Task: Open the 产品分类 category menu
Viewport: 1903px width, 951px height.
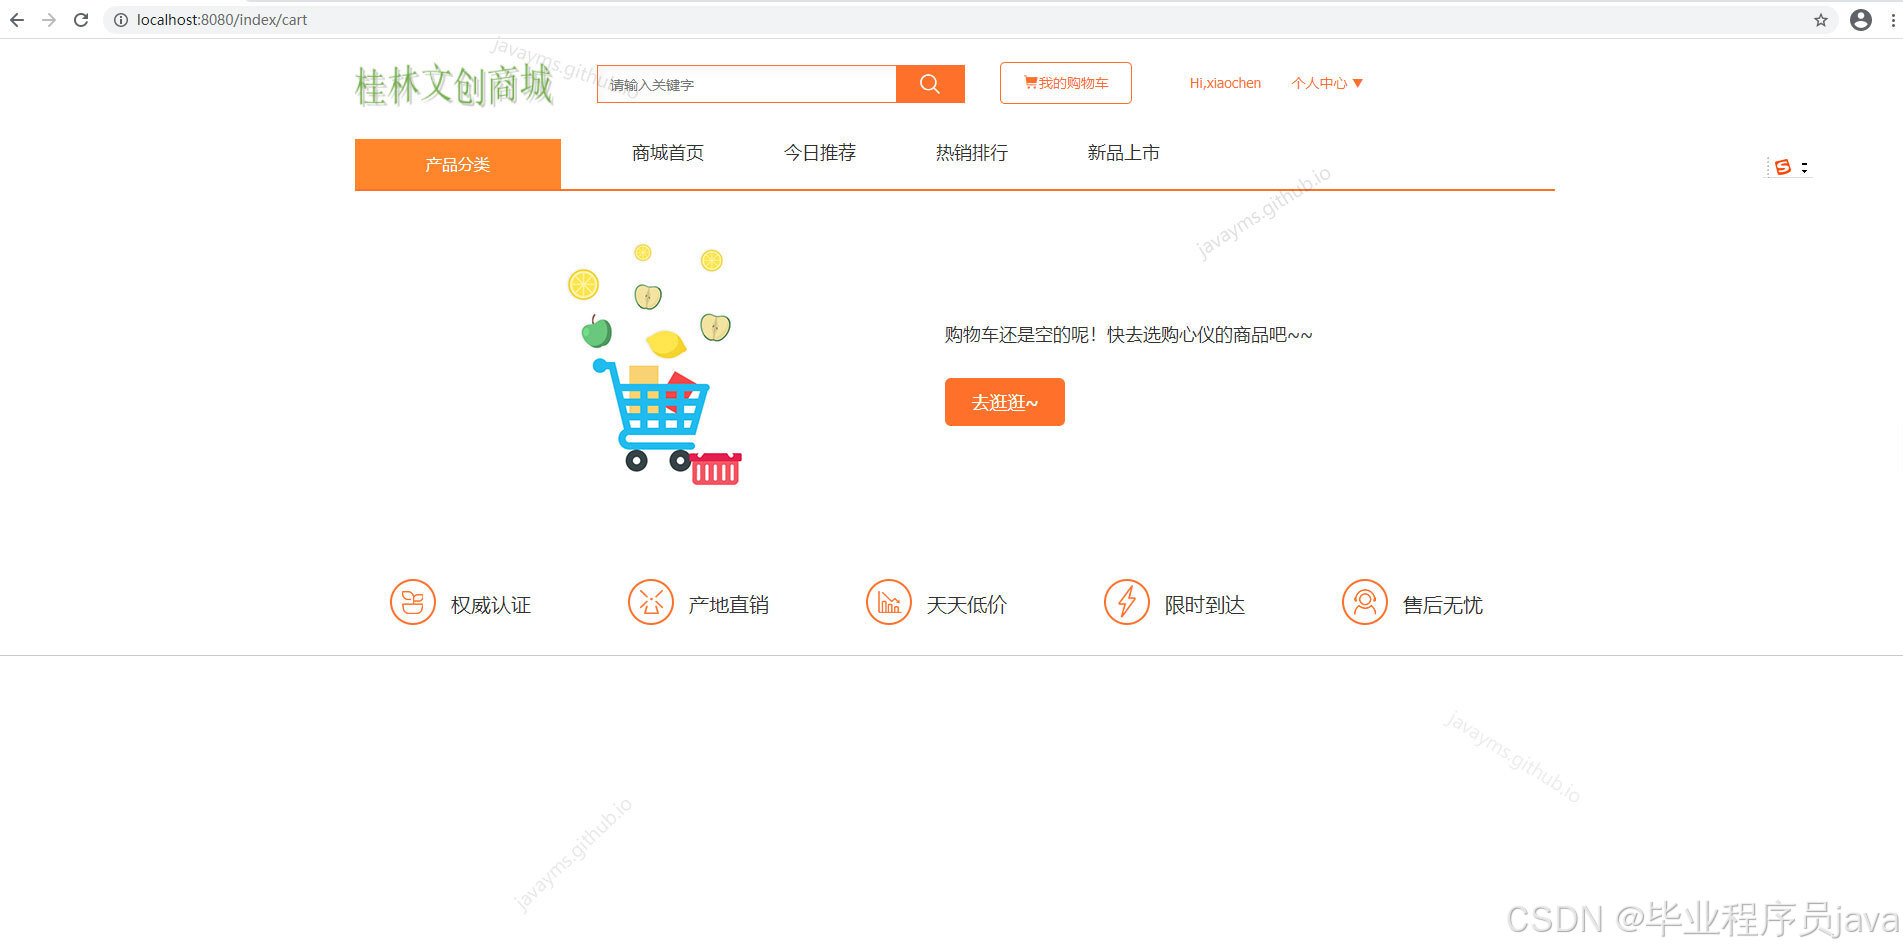Action: 458,164
